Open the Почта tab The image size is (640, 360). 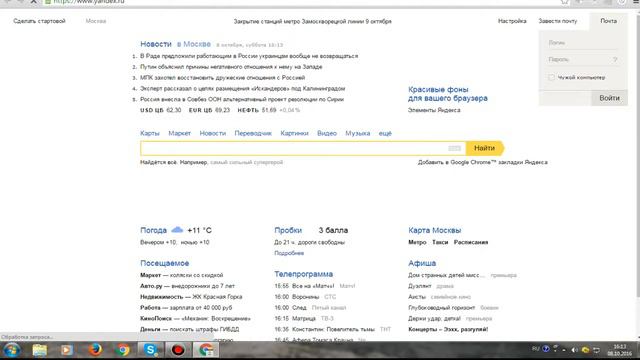pos(608,21)
